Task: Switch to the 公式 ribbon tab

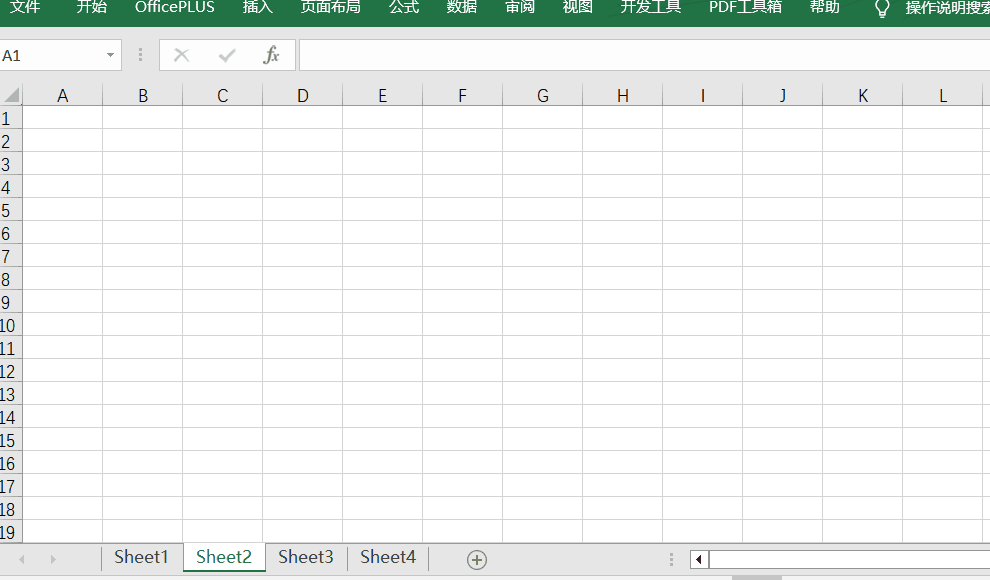Action: tap(404, 8)
